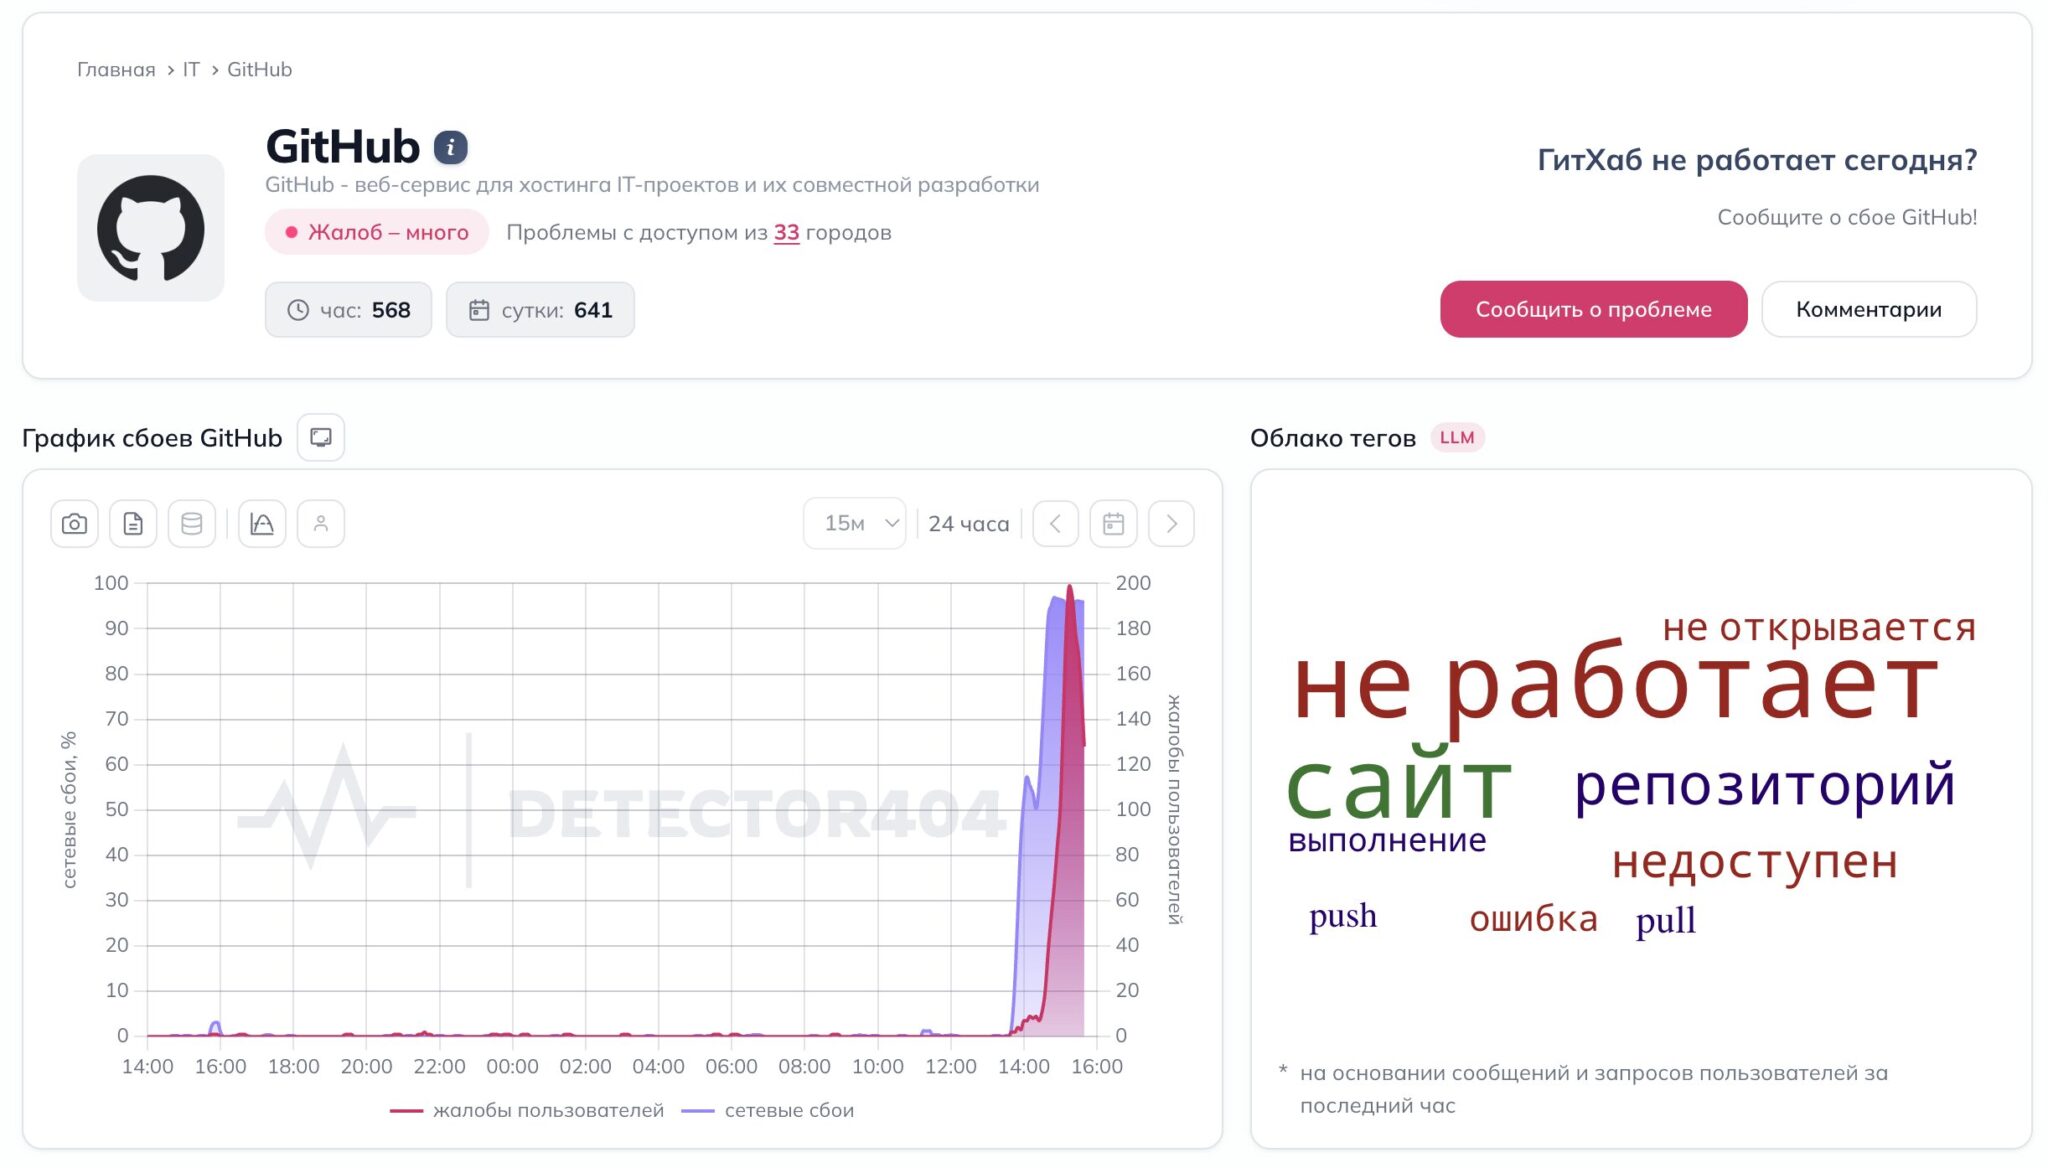This screenshot has width=2048, height=1168.
Task: Open Комментарии button
Action: pos(1869,309)
